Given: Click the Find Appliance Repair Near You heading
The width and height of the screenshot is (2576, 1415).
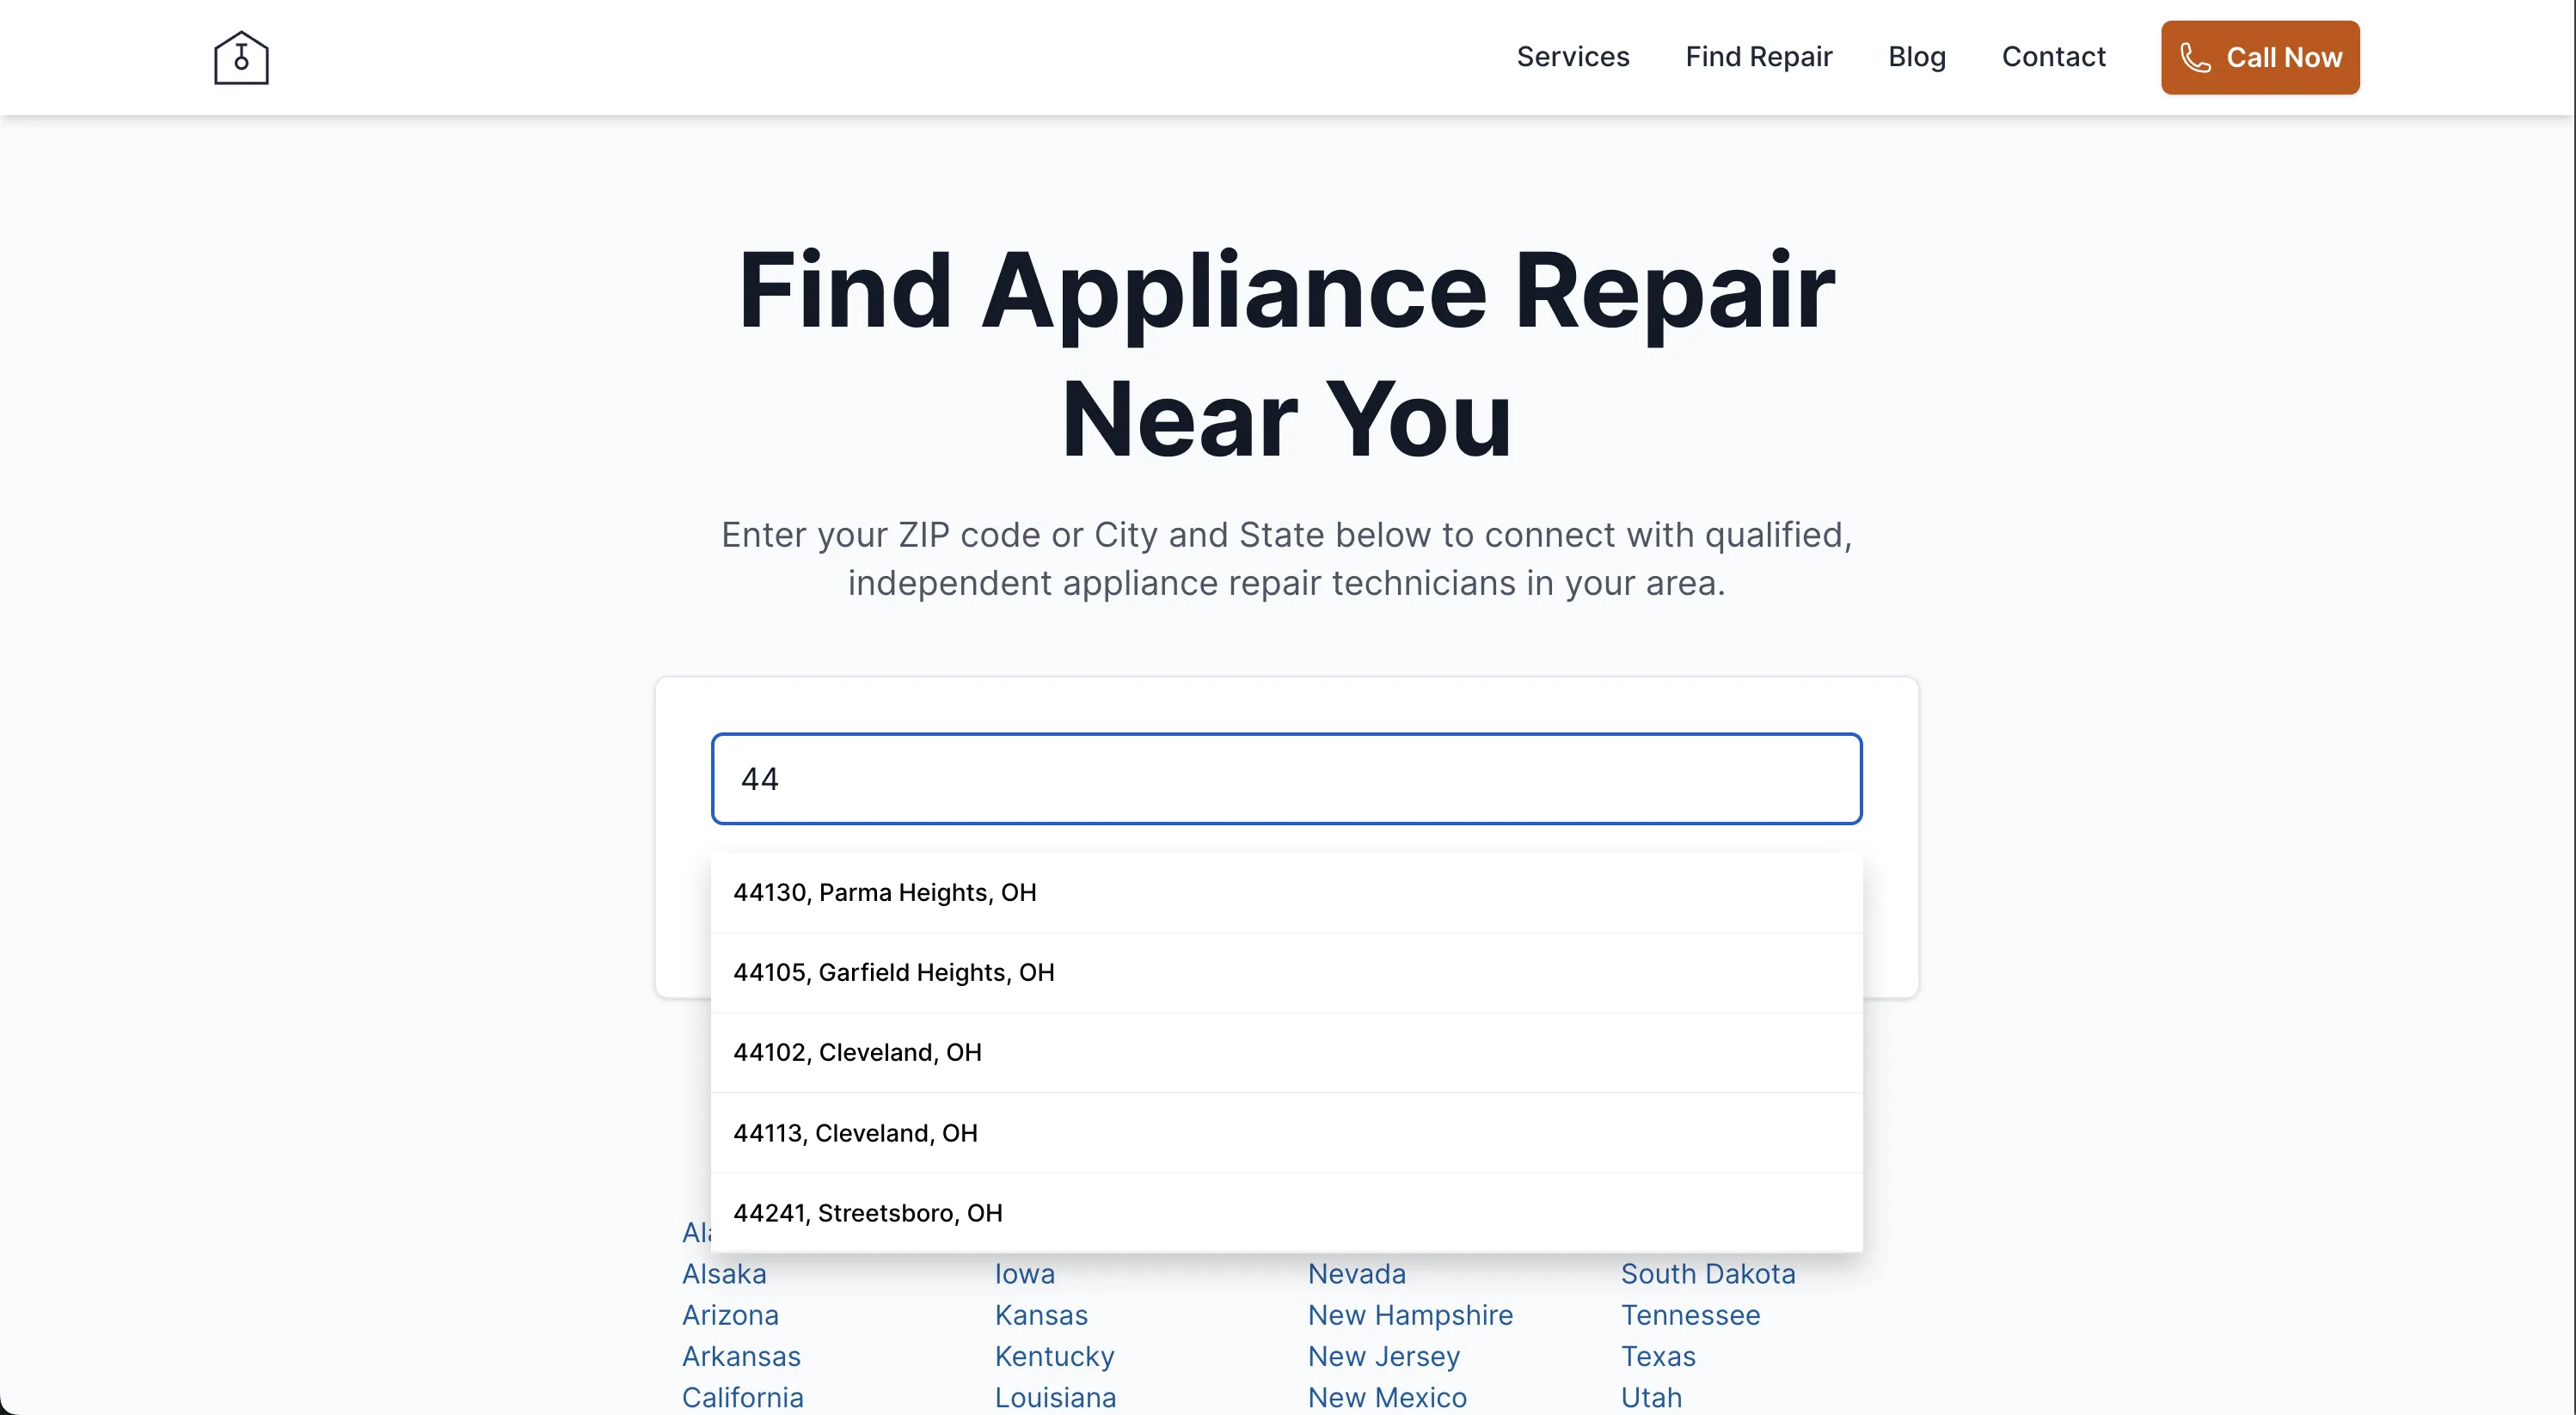Looking at the screenshot, I should click(x=1286, y=354).
